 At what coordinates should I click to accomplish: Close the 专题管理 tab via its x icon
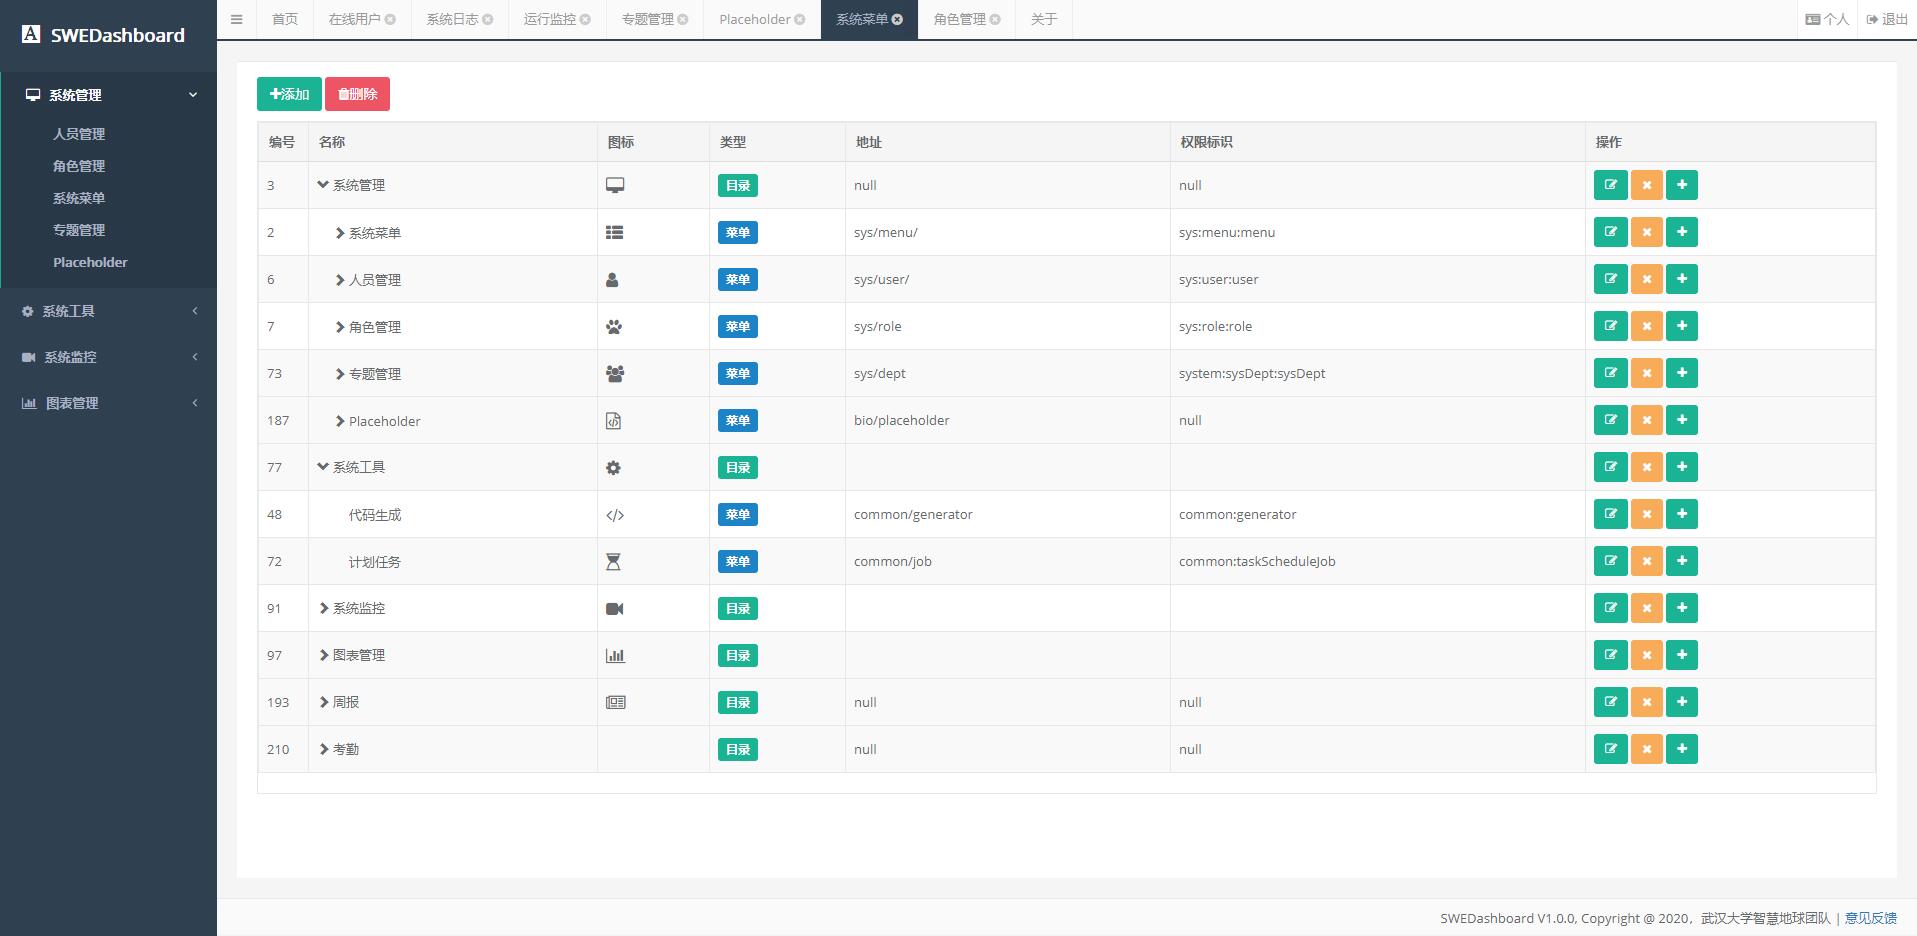pyautogui.click(x=682, y=19)
